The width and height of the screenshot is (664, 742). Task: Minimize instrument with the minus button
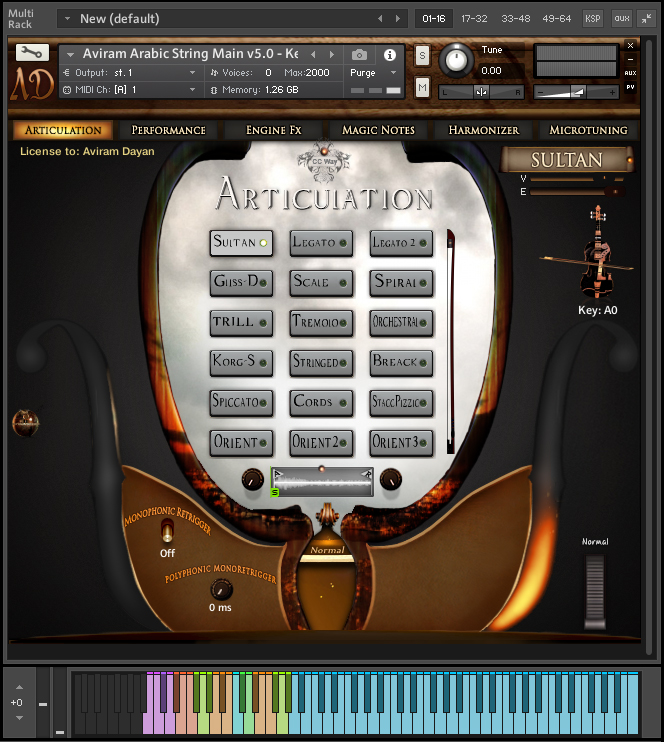630,59
